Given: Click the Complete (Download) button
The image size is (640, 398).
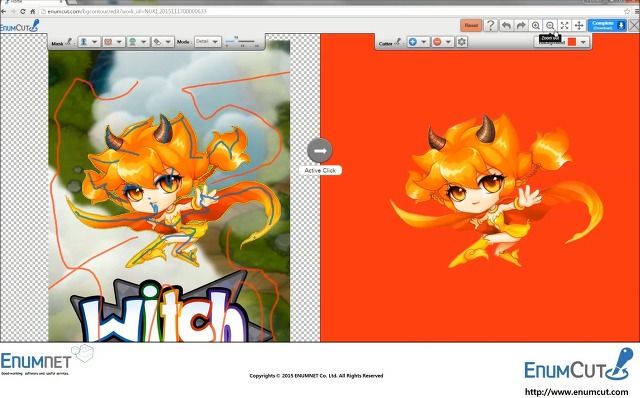Looking at the screenshot, I should click(607, 25).
